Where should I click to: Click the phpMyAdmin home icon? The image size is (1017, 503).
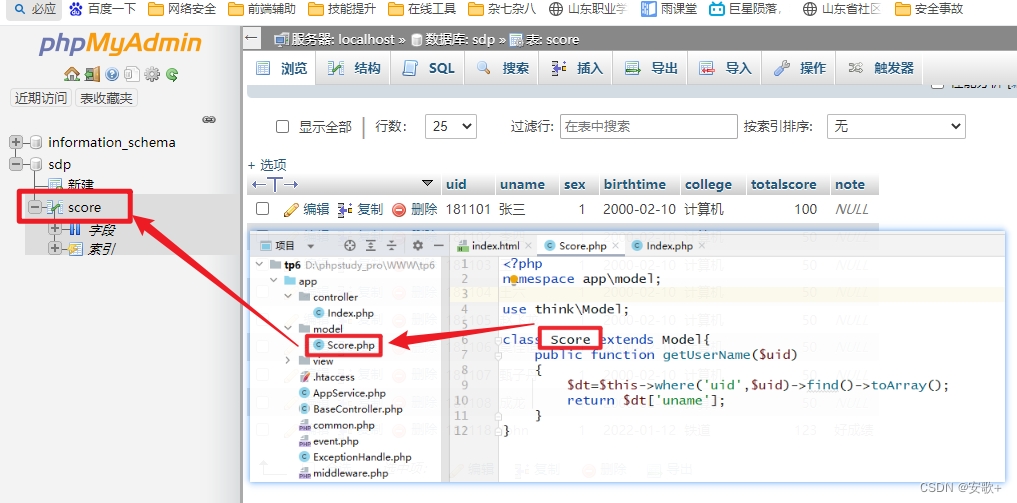point(71,74)
